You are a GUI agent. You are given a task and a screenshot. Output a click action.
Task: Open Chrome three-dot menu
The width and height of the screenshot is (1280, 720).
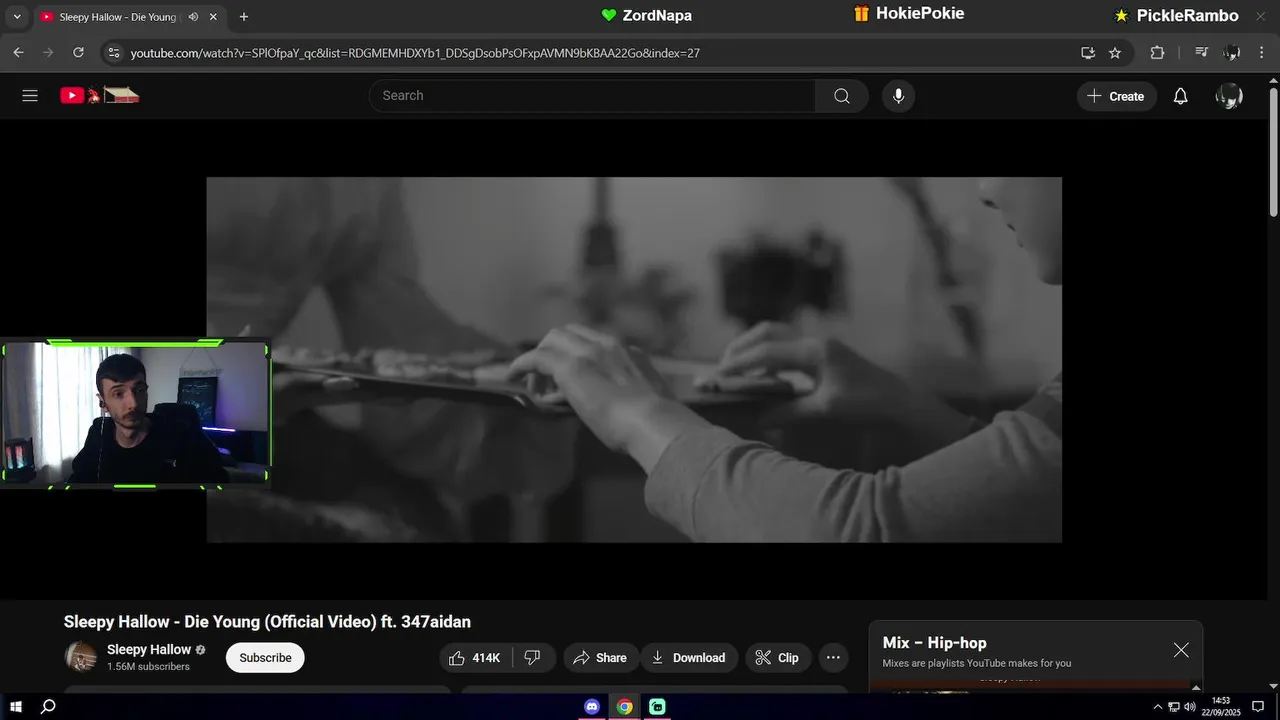pos(1262,53)
